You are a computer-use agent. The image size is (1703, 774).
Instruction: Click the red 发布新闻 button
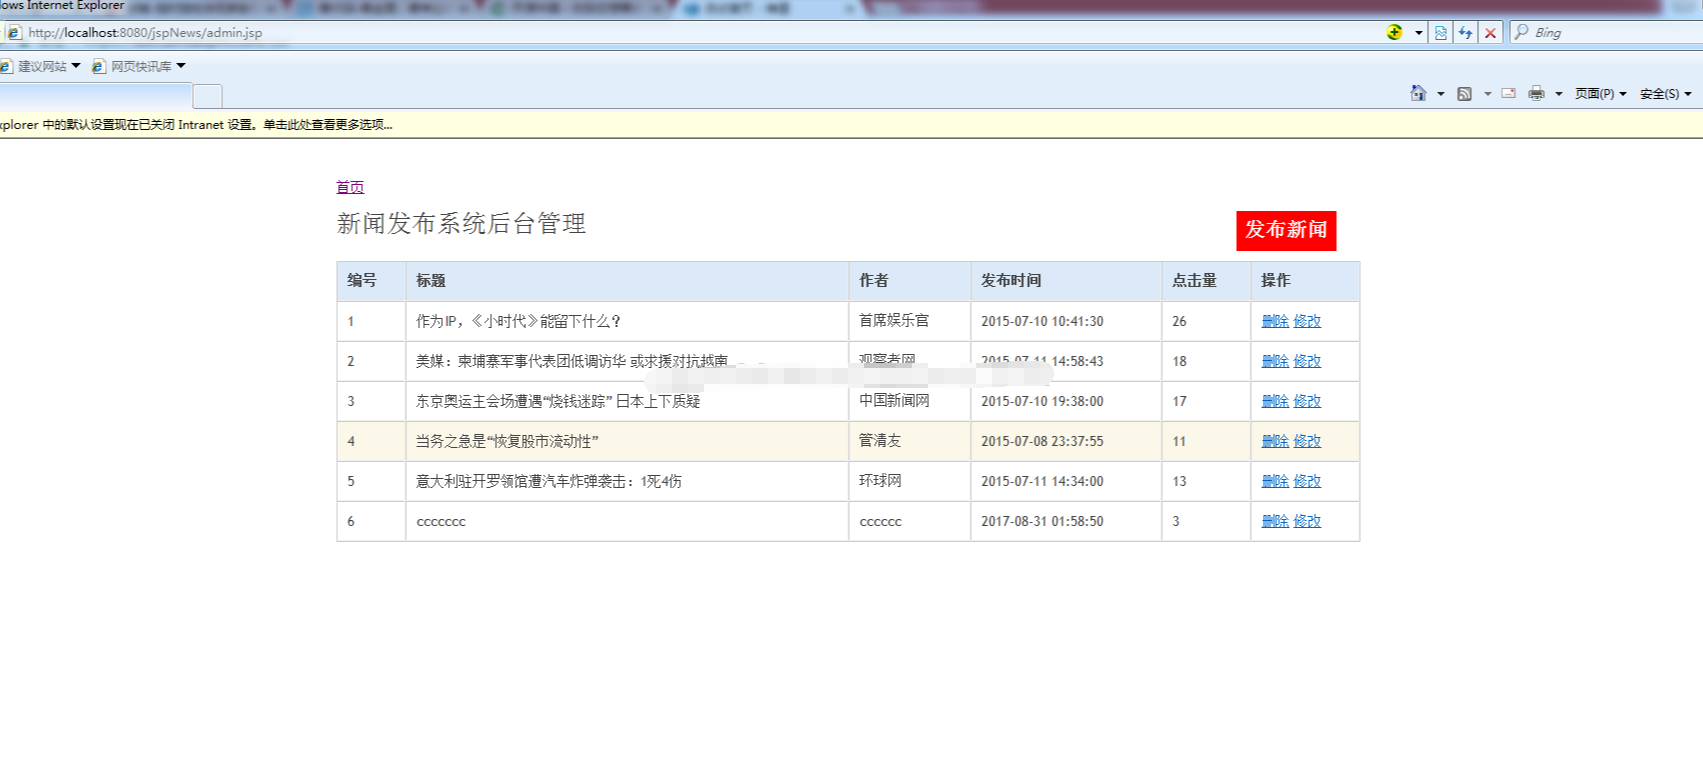coord(1286,230)
